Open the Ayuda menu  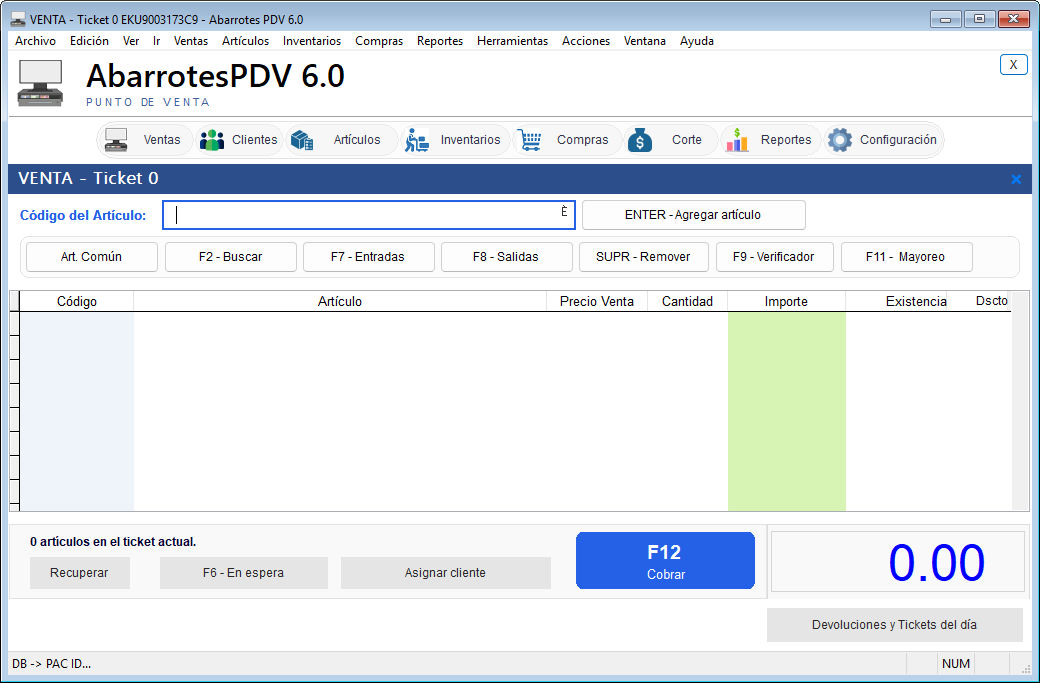tap(696, 41)
